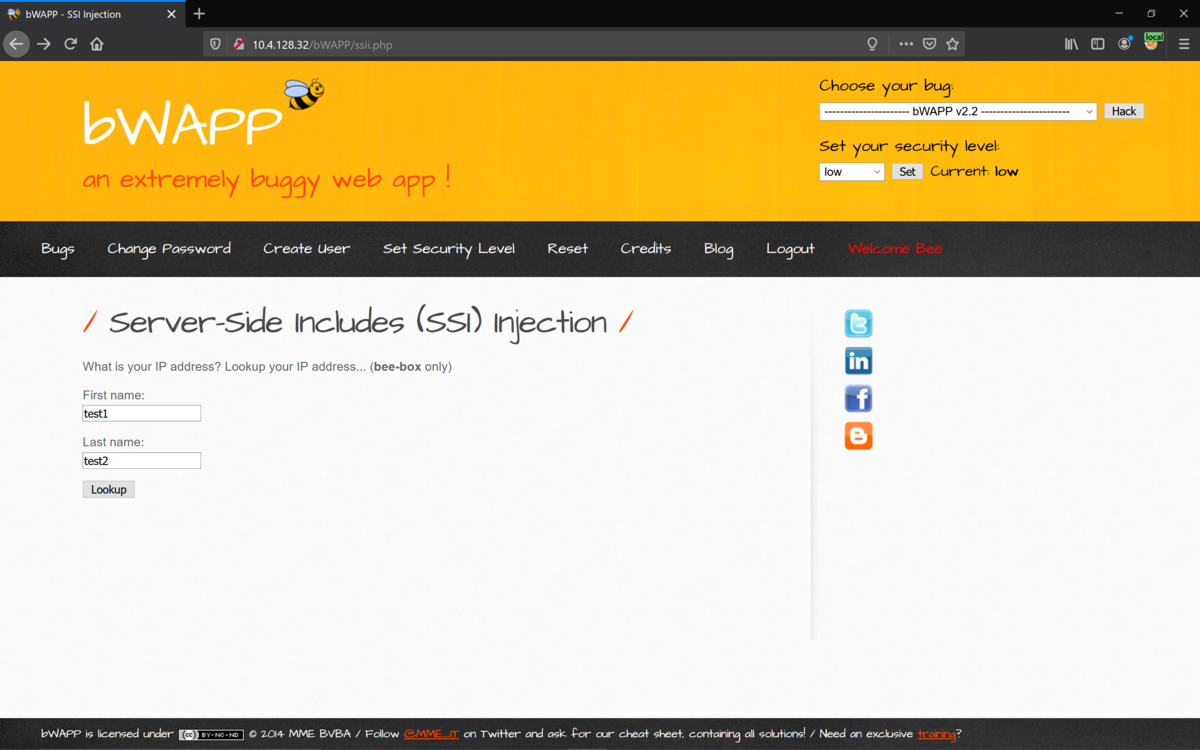The height and width of the screenshot is (750, 1200).
Task: Click the Set security level button
Action: 907,172
